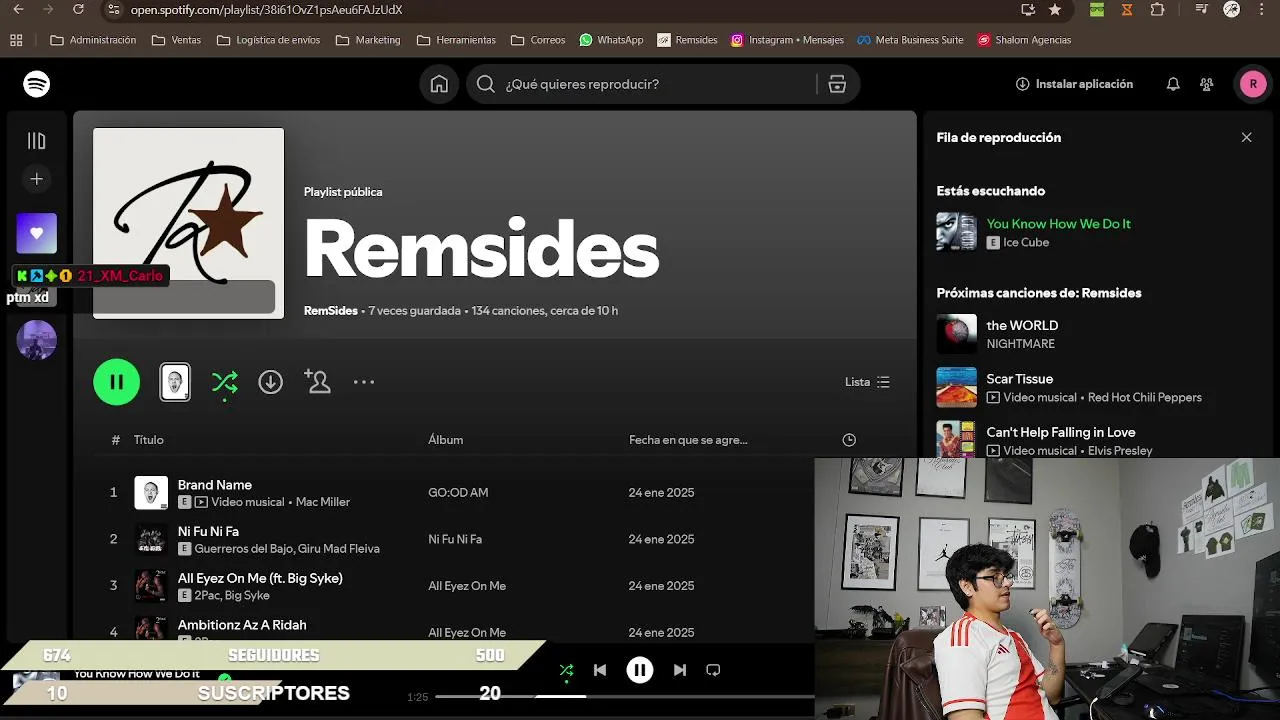Open the Chrome extensions puzzle icon
Screen dimensions: 1280x720
point(1157,10)
